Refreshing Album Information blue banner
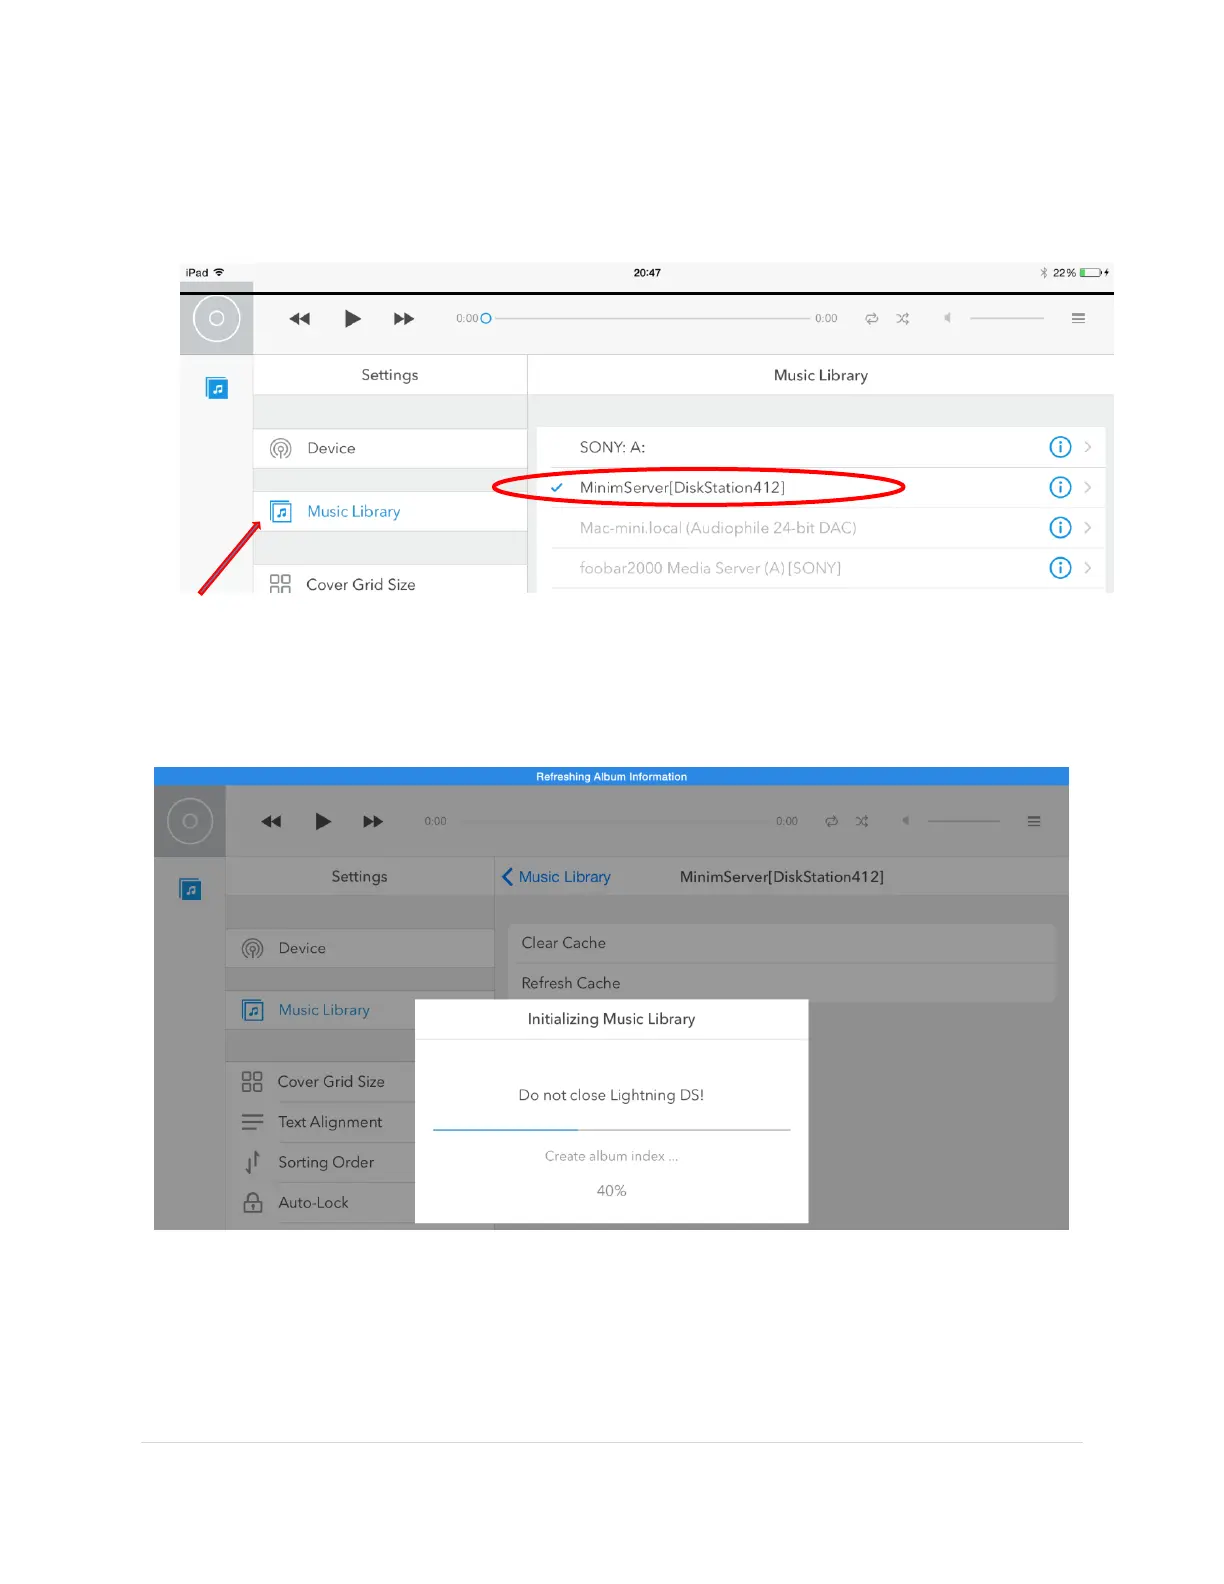Screen dimensions: 1224x1584 [611, 776]
